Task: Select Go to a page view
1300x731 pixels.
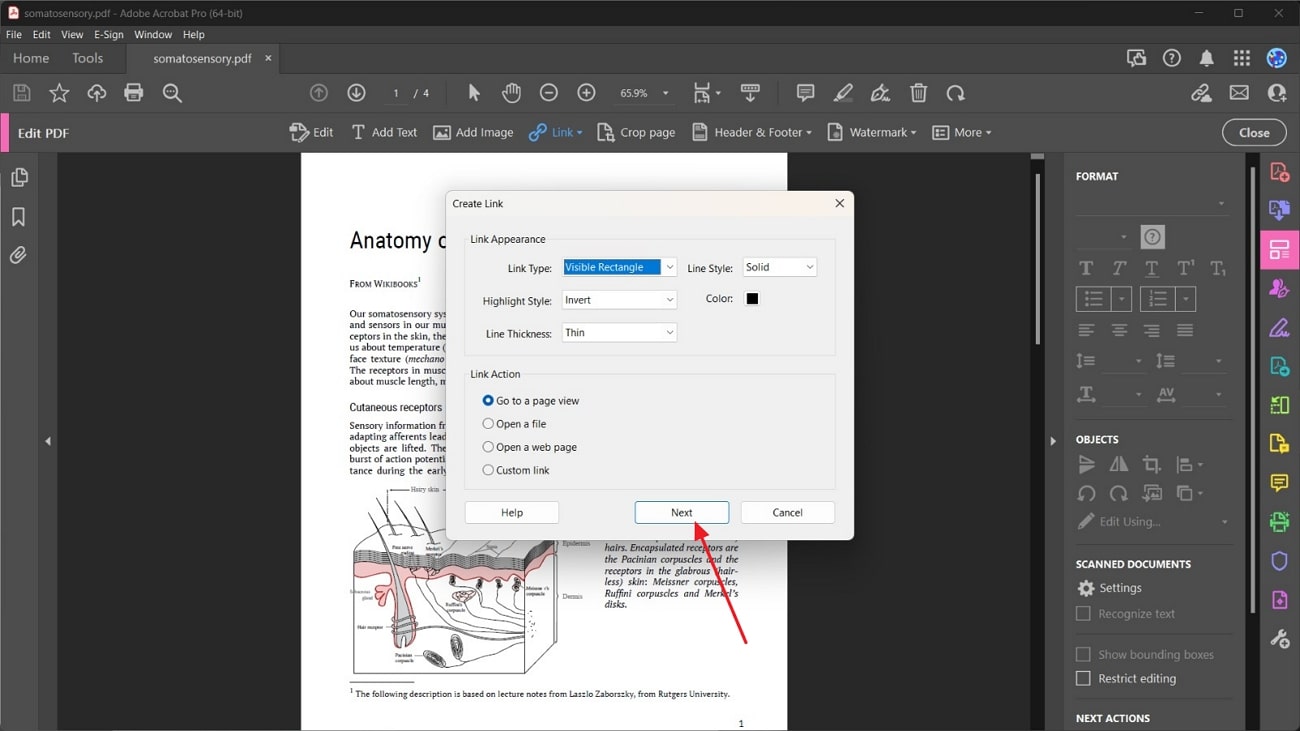Action: 530,400
